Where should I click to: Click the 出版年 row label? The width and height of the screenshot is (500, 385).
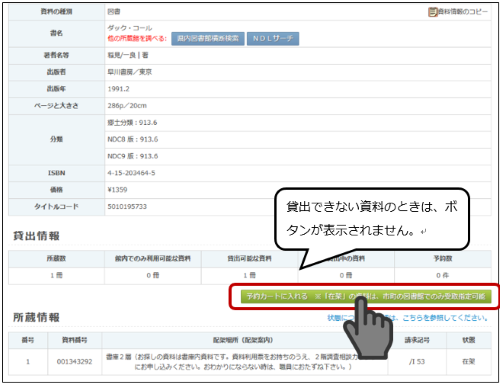click(x=56, y=89)
